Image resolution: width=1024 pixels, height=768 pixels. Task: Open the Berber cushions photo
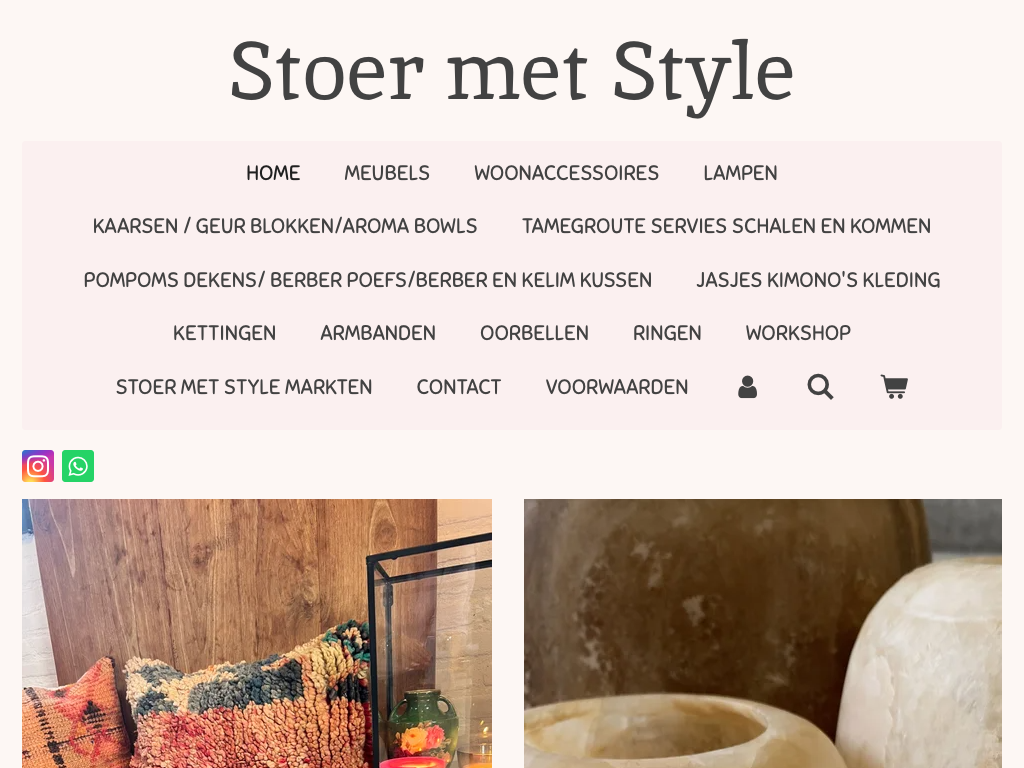[x=257, y=633]
